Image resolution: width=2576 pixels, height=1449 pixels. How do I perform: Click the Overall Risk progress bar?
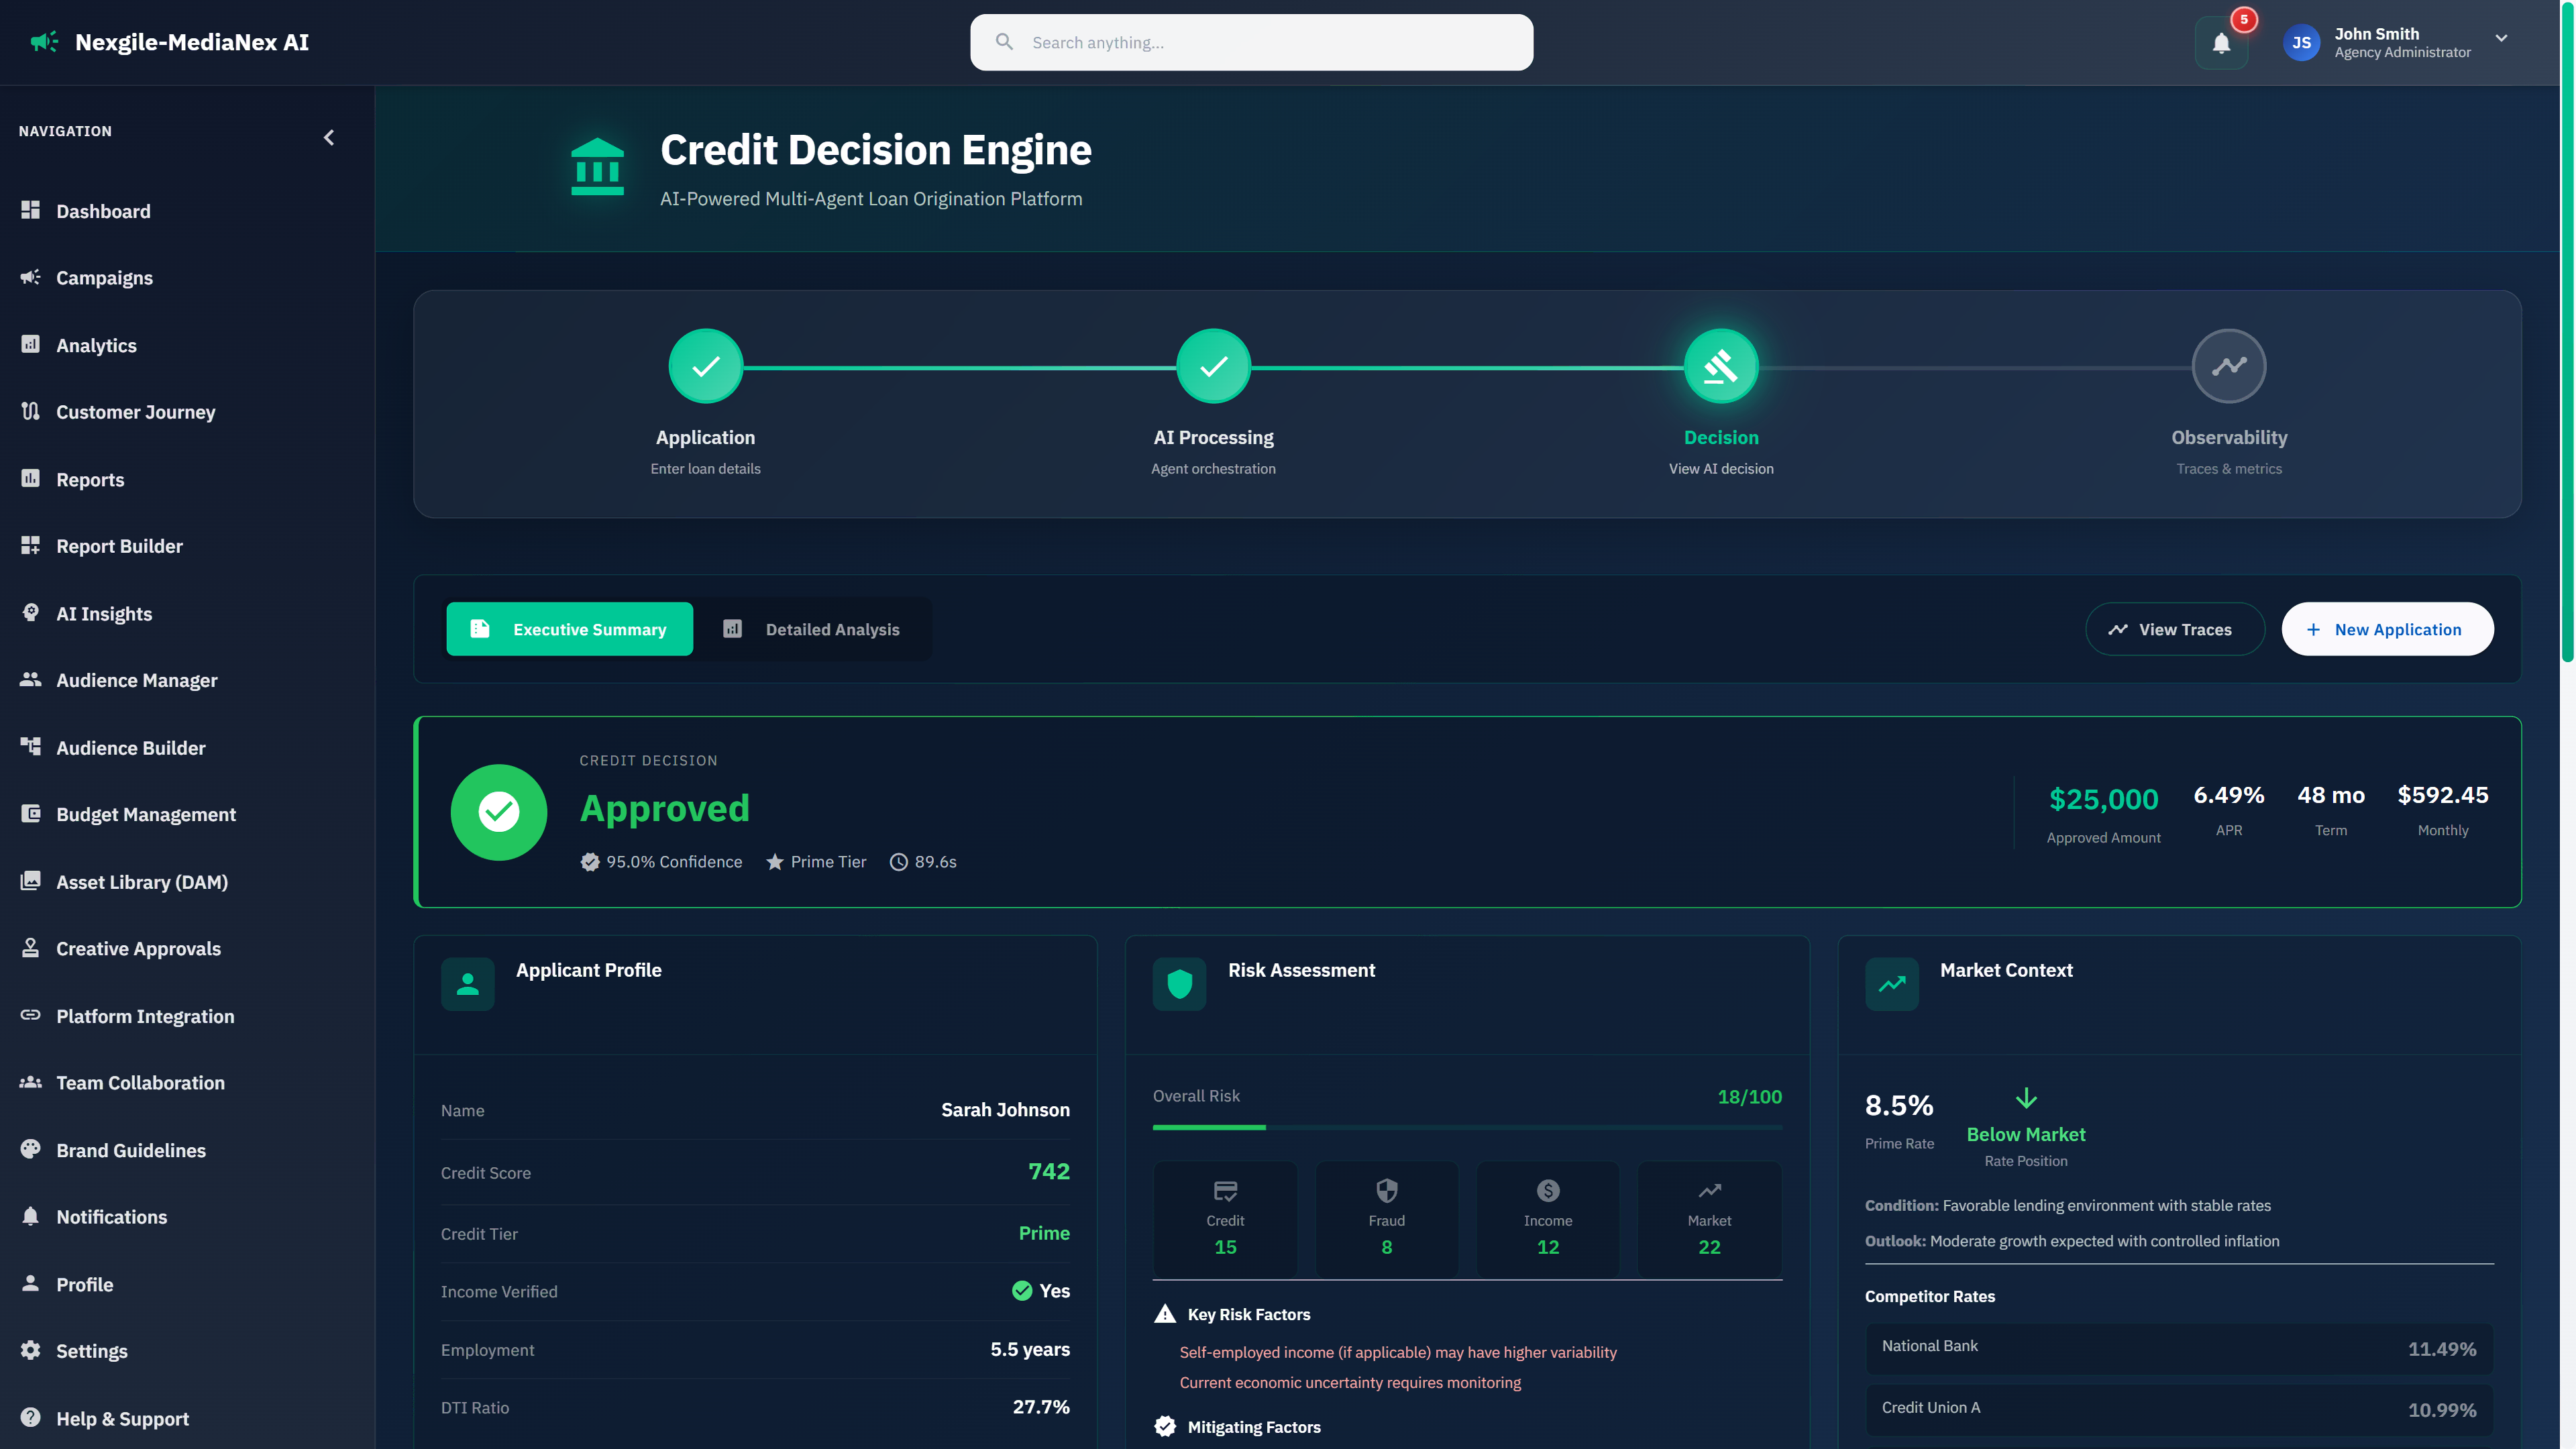1466,1128
